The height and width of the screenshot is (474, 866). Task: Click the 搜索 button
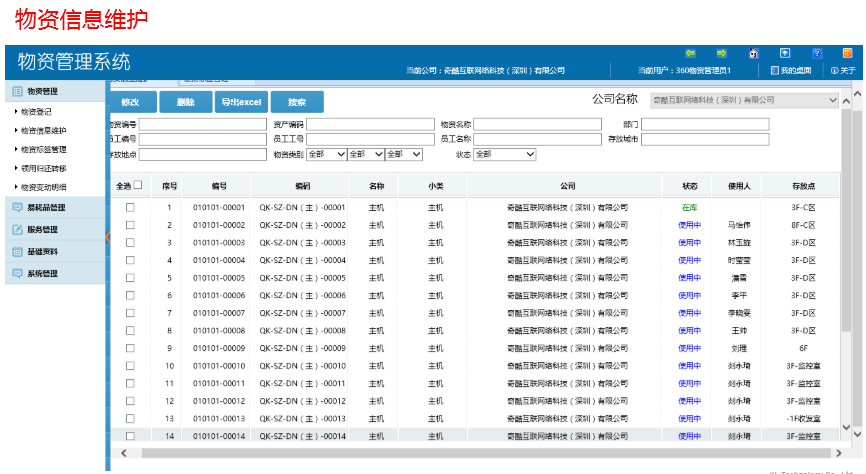[x=297, y=102]
